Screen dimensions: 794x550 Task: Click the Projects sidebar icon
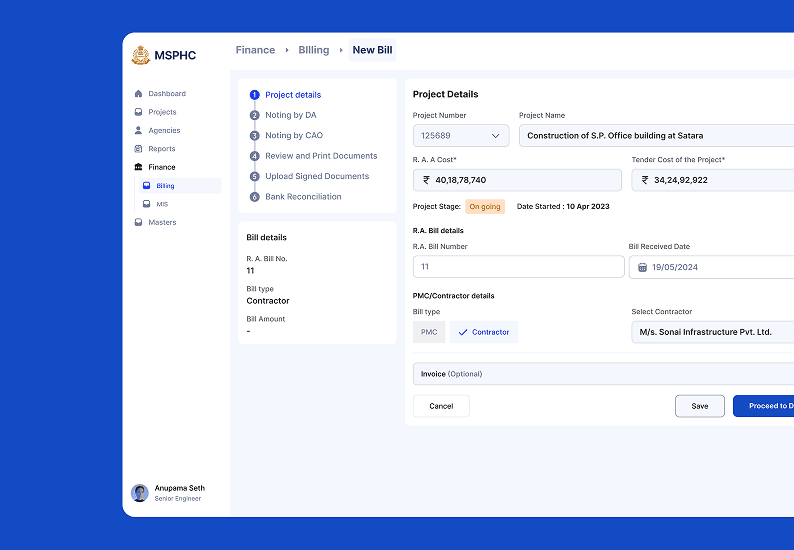[138, 112]
